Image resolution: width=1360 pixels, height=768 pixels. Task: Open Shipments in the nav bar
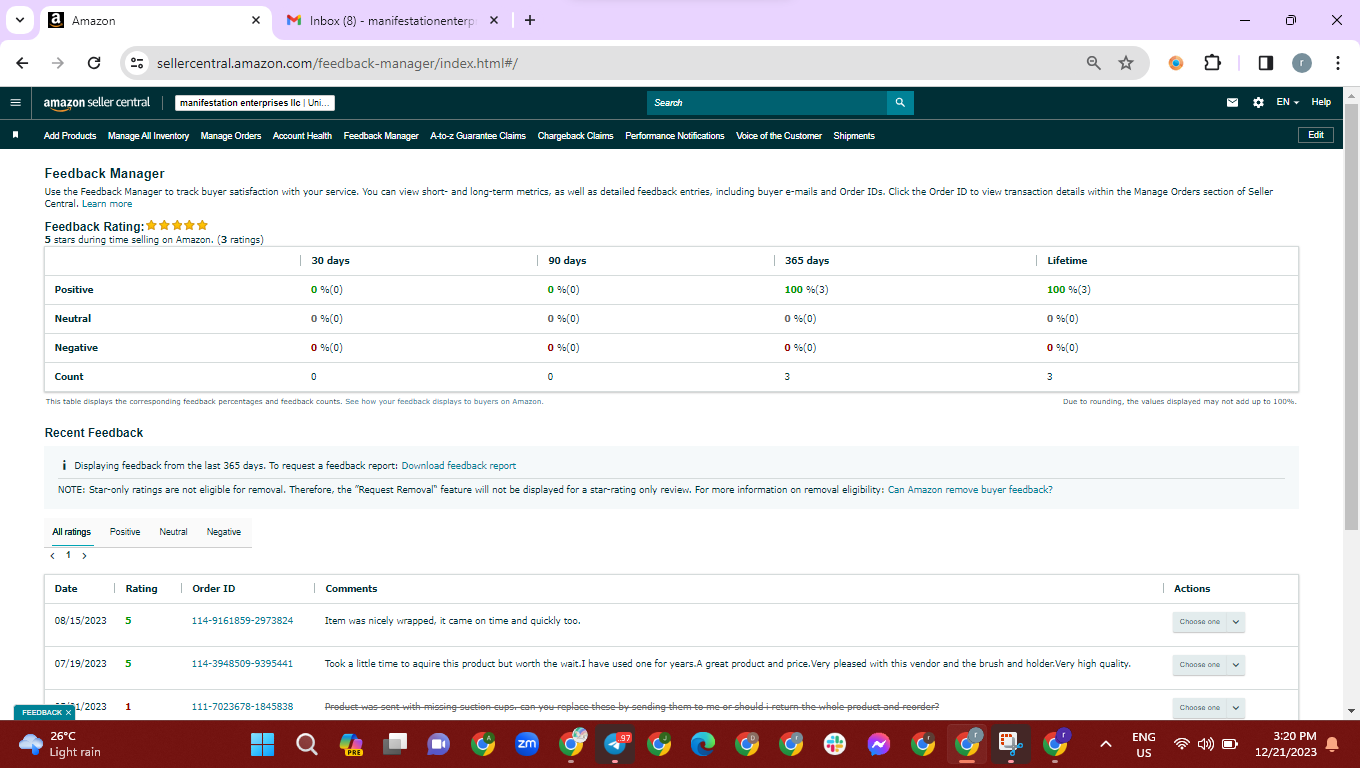(854, 136)
